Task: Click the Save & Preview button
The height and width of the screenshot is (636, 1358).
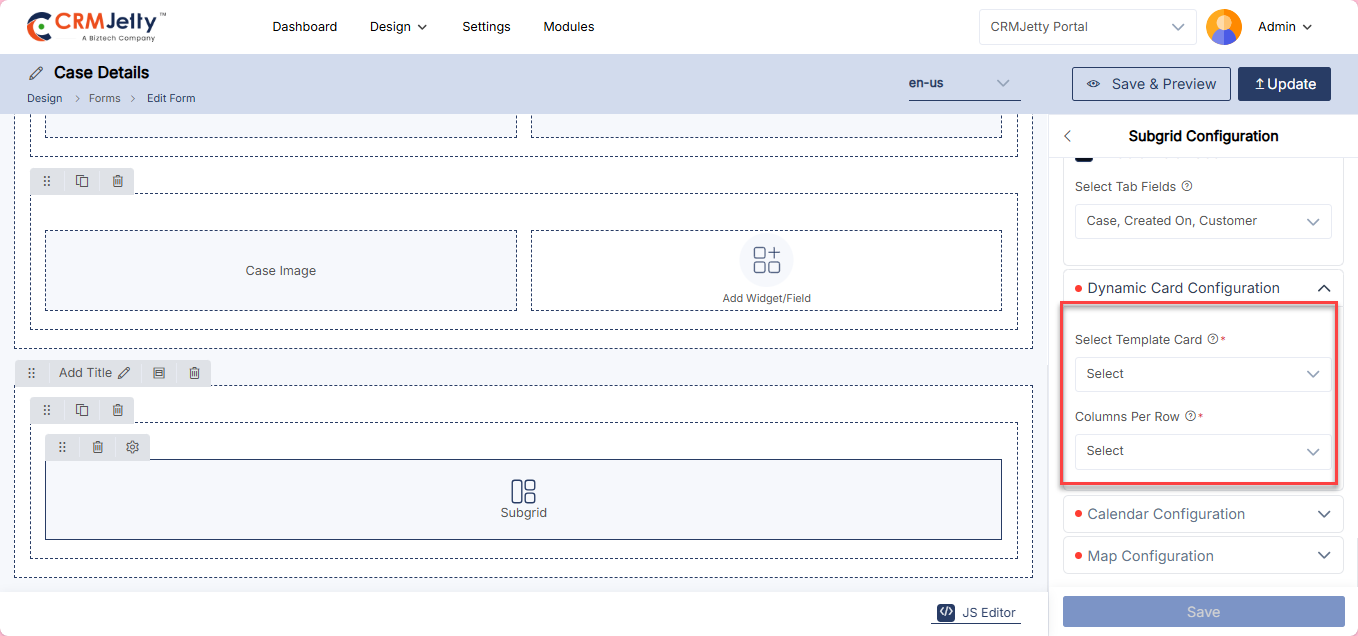Action: (1150, 84)
